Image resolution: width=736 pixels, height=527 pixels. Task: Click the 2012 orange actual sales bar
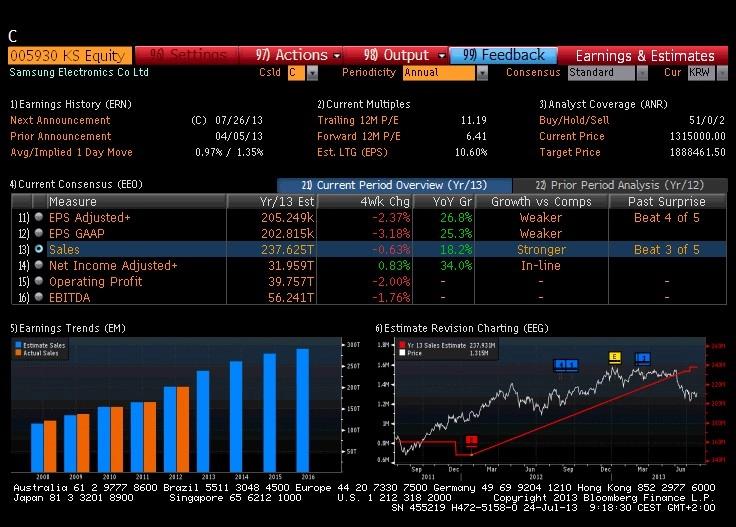183,429
